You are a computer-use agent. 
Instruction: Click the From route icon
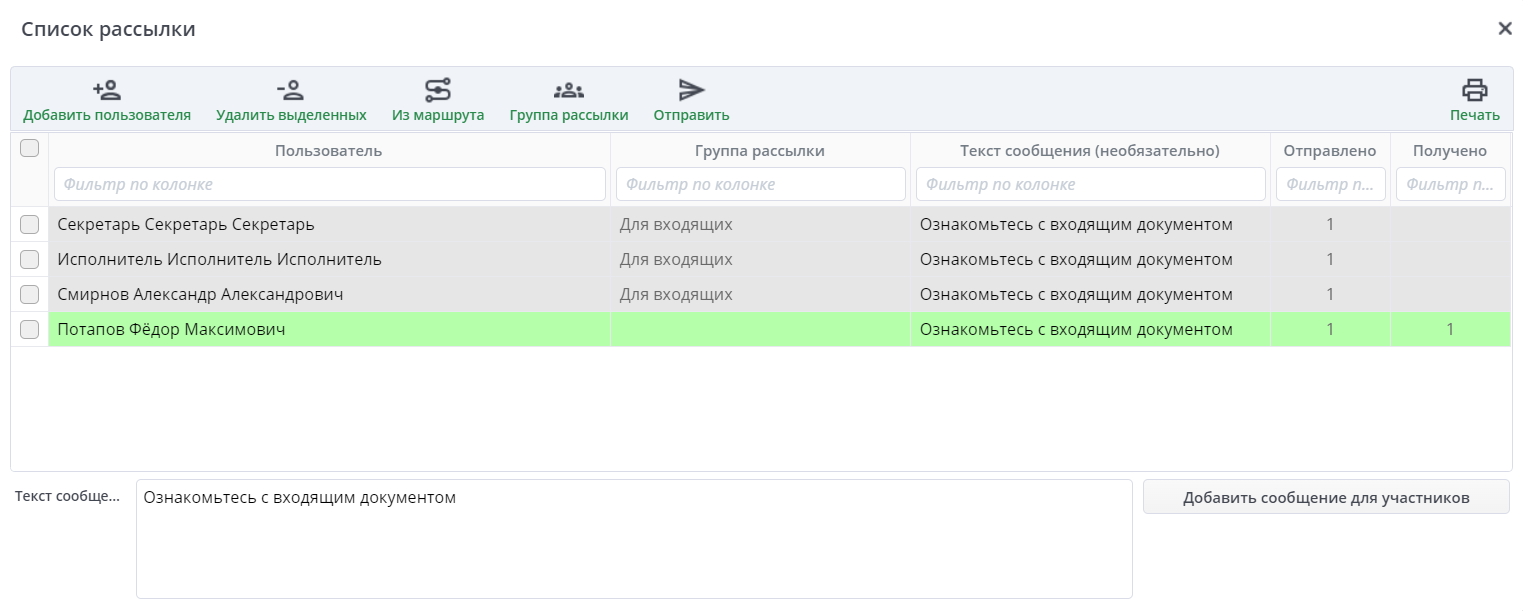pos(438,91)
